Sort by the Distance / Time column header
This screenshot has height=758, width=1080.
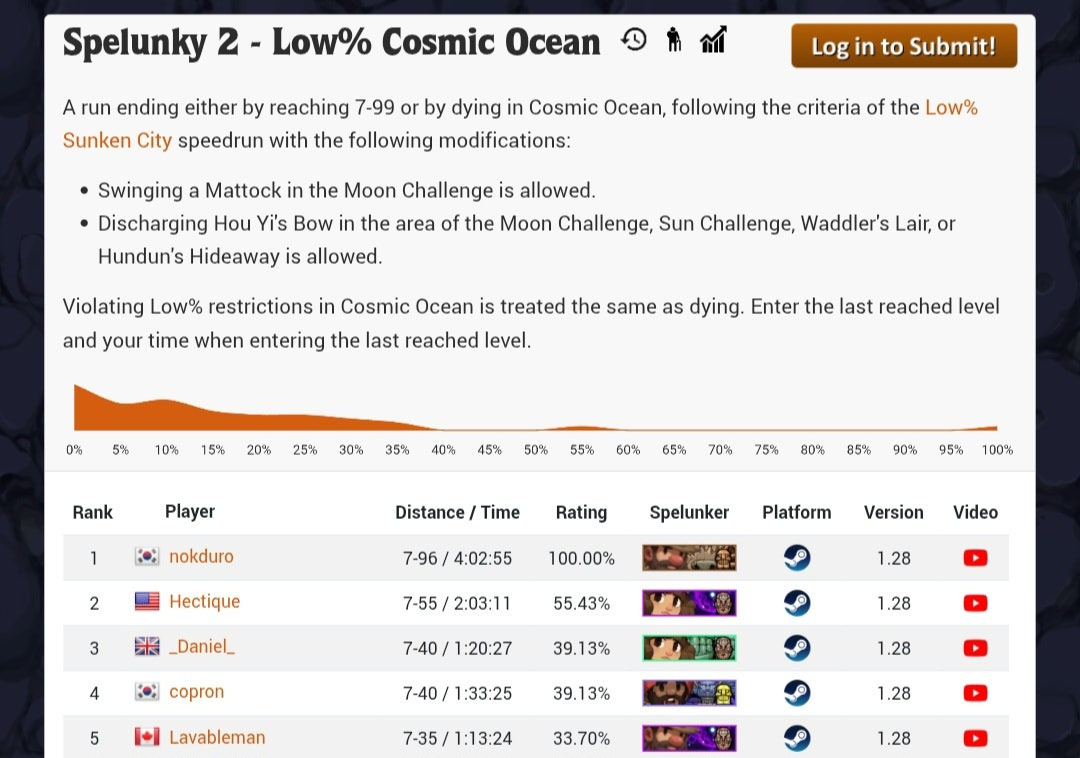[x=457, y=512]
